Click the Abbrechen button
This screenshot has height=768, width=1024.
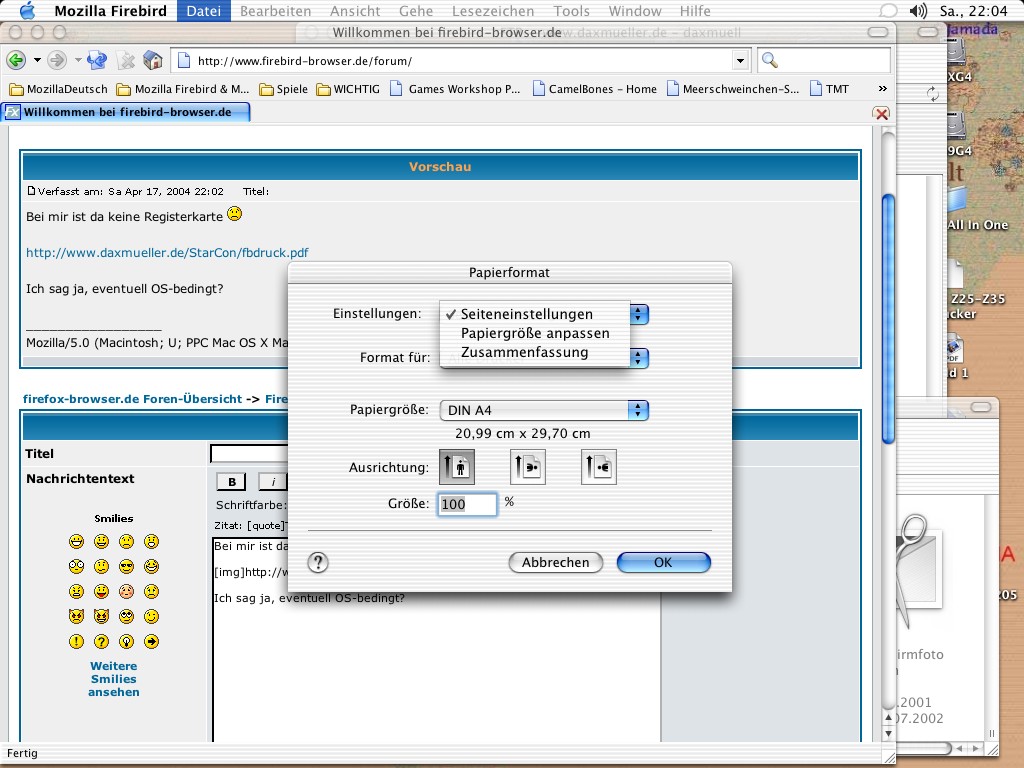(556, 562)
